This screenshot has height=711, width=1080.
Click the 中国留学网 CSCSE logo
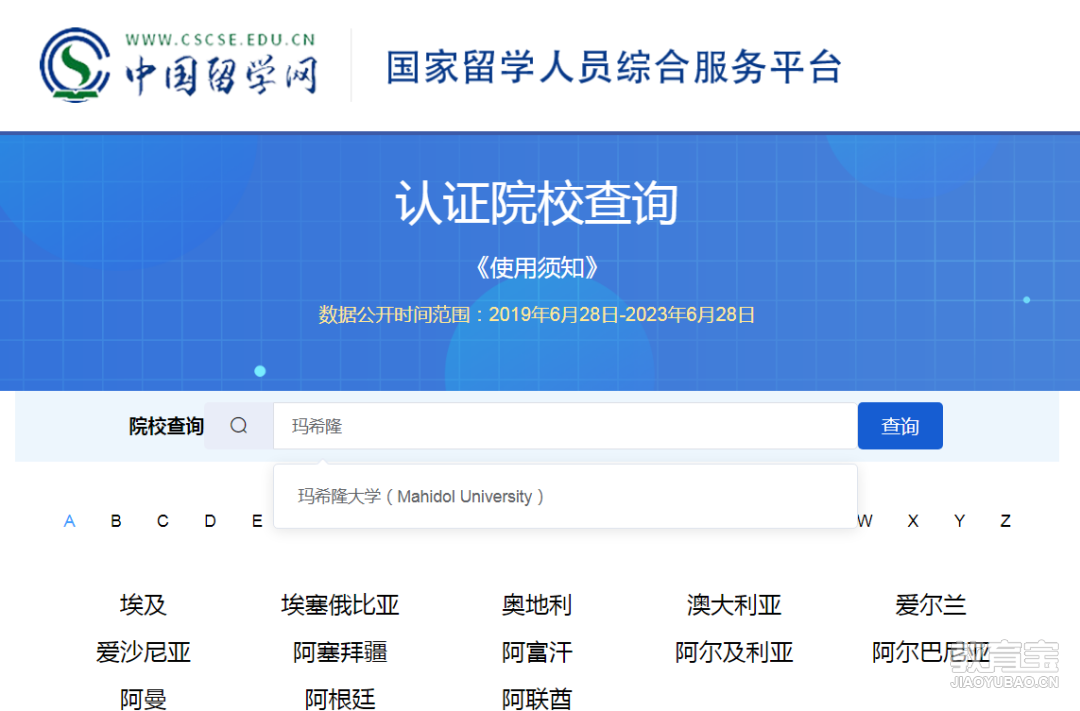pos(178,65)
